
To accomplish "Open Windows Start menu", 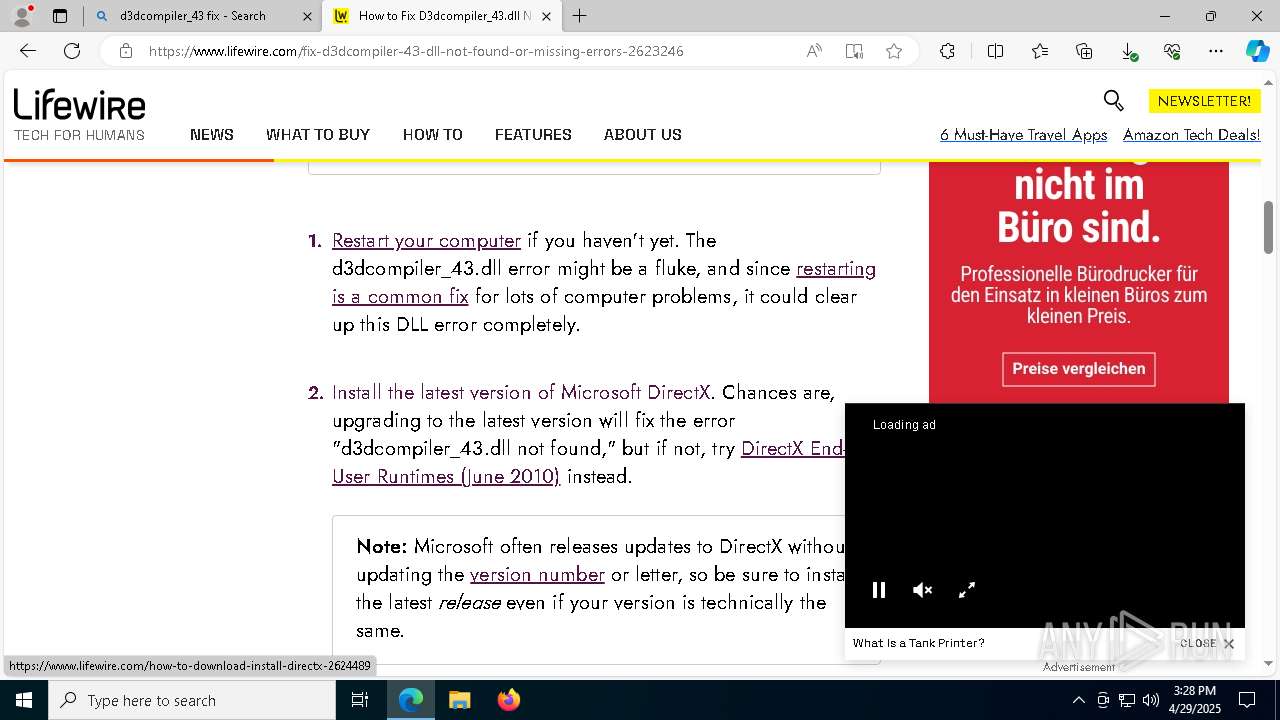I will coord(24,700).
